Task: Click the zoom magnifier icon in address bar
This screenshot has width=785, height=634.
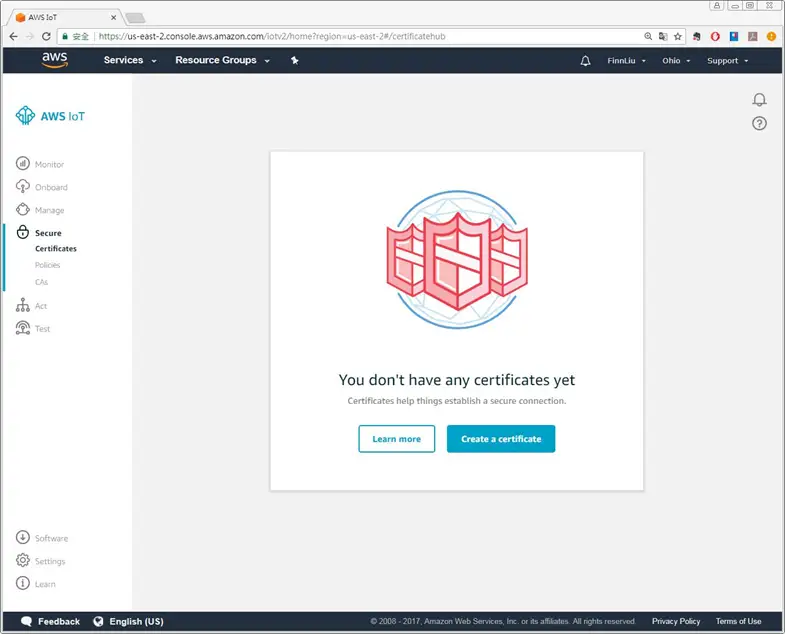Action: tap(648, 36)
